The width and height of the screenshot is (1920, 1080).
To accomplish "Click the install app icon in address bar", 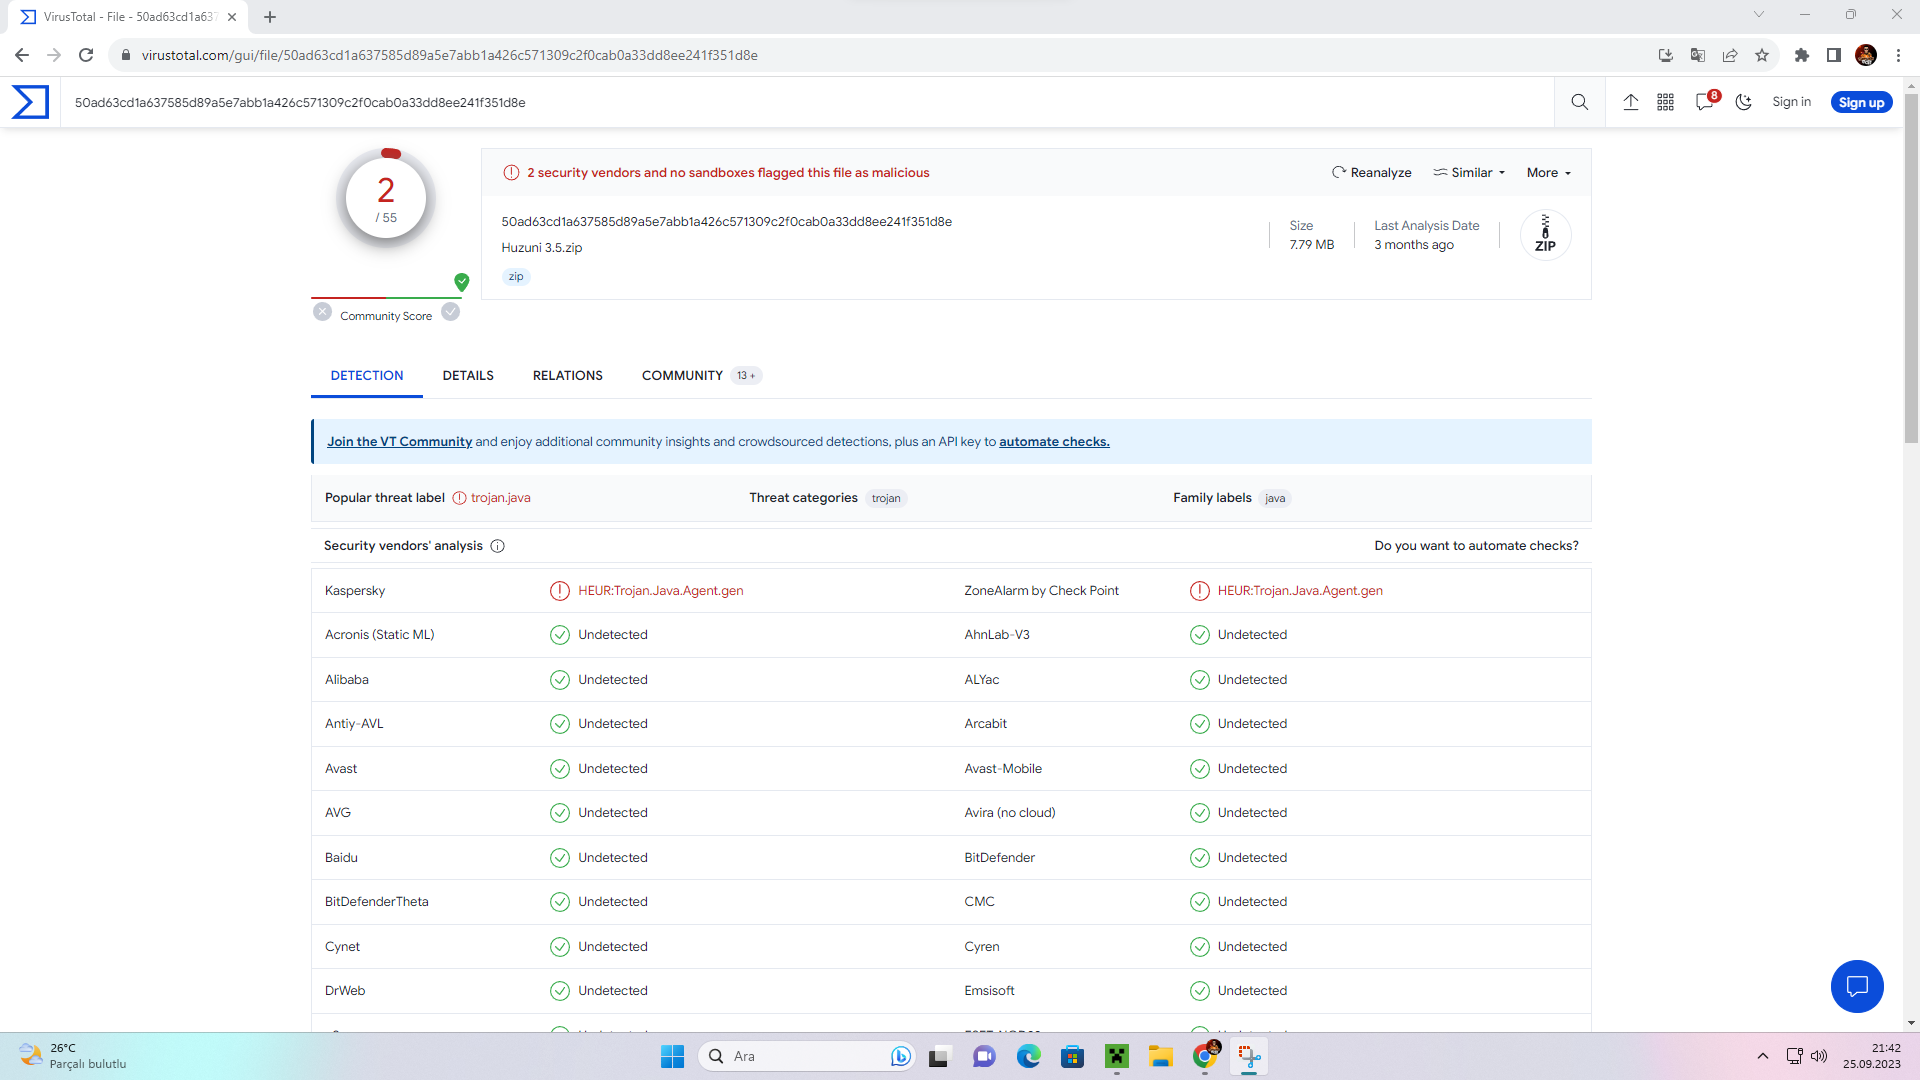I will pos(1666,56).
